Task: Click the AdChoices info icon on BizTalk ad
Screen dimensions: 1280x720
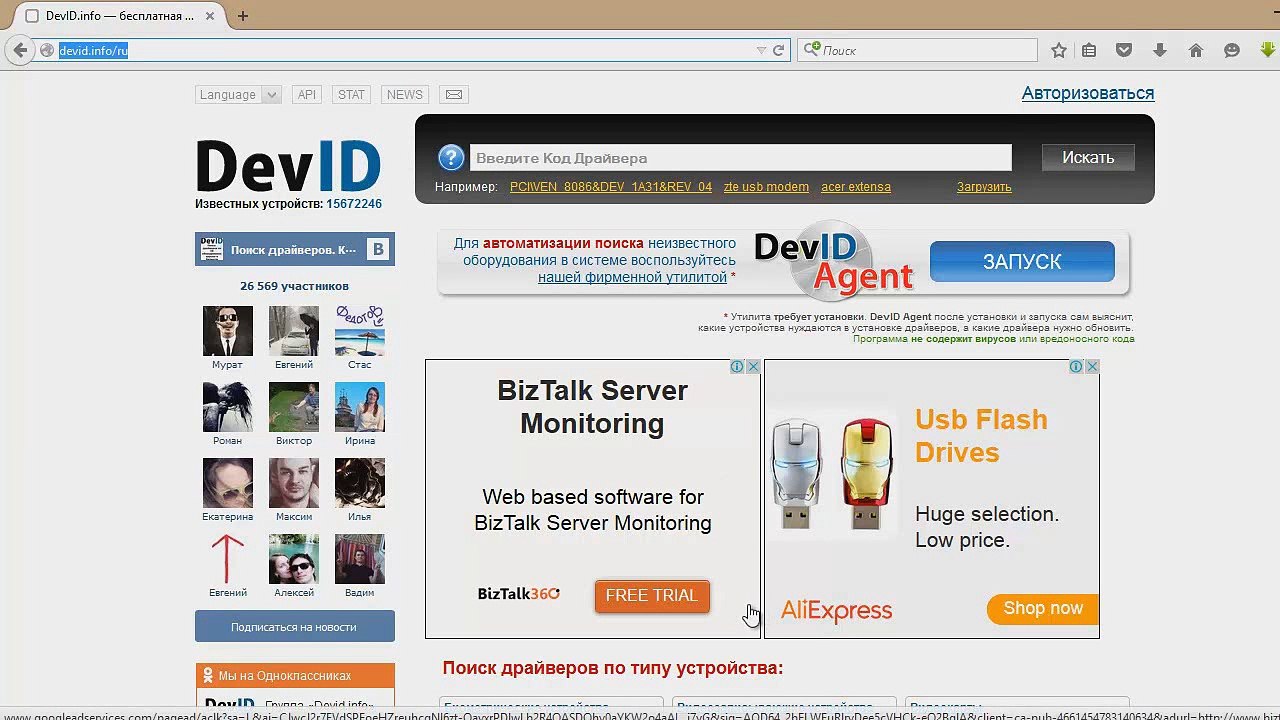Action: point(737,367)
